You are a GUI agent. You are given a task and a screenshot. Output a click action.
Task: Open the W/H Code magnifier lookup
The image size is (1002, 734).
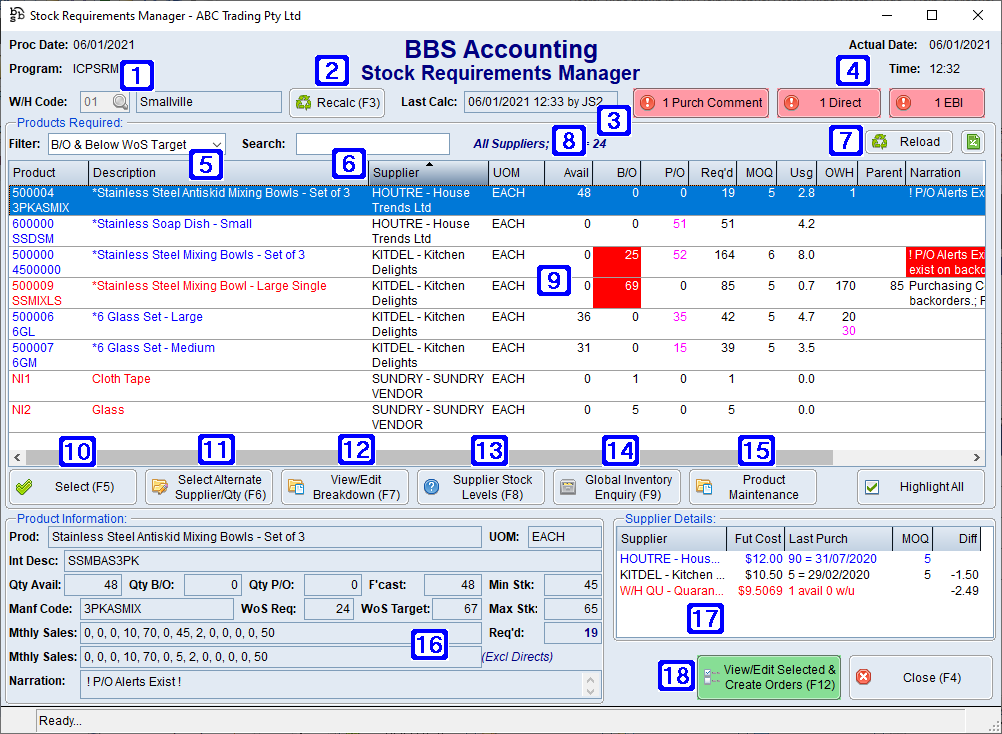point(119,101)
